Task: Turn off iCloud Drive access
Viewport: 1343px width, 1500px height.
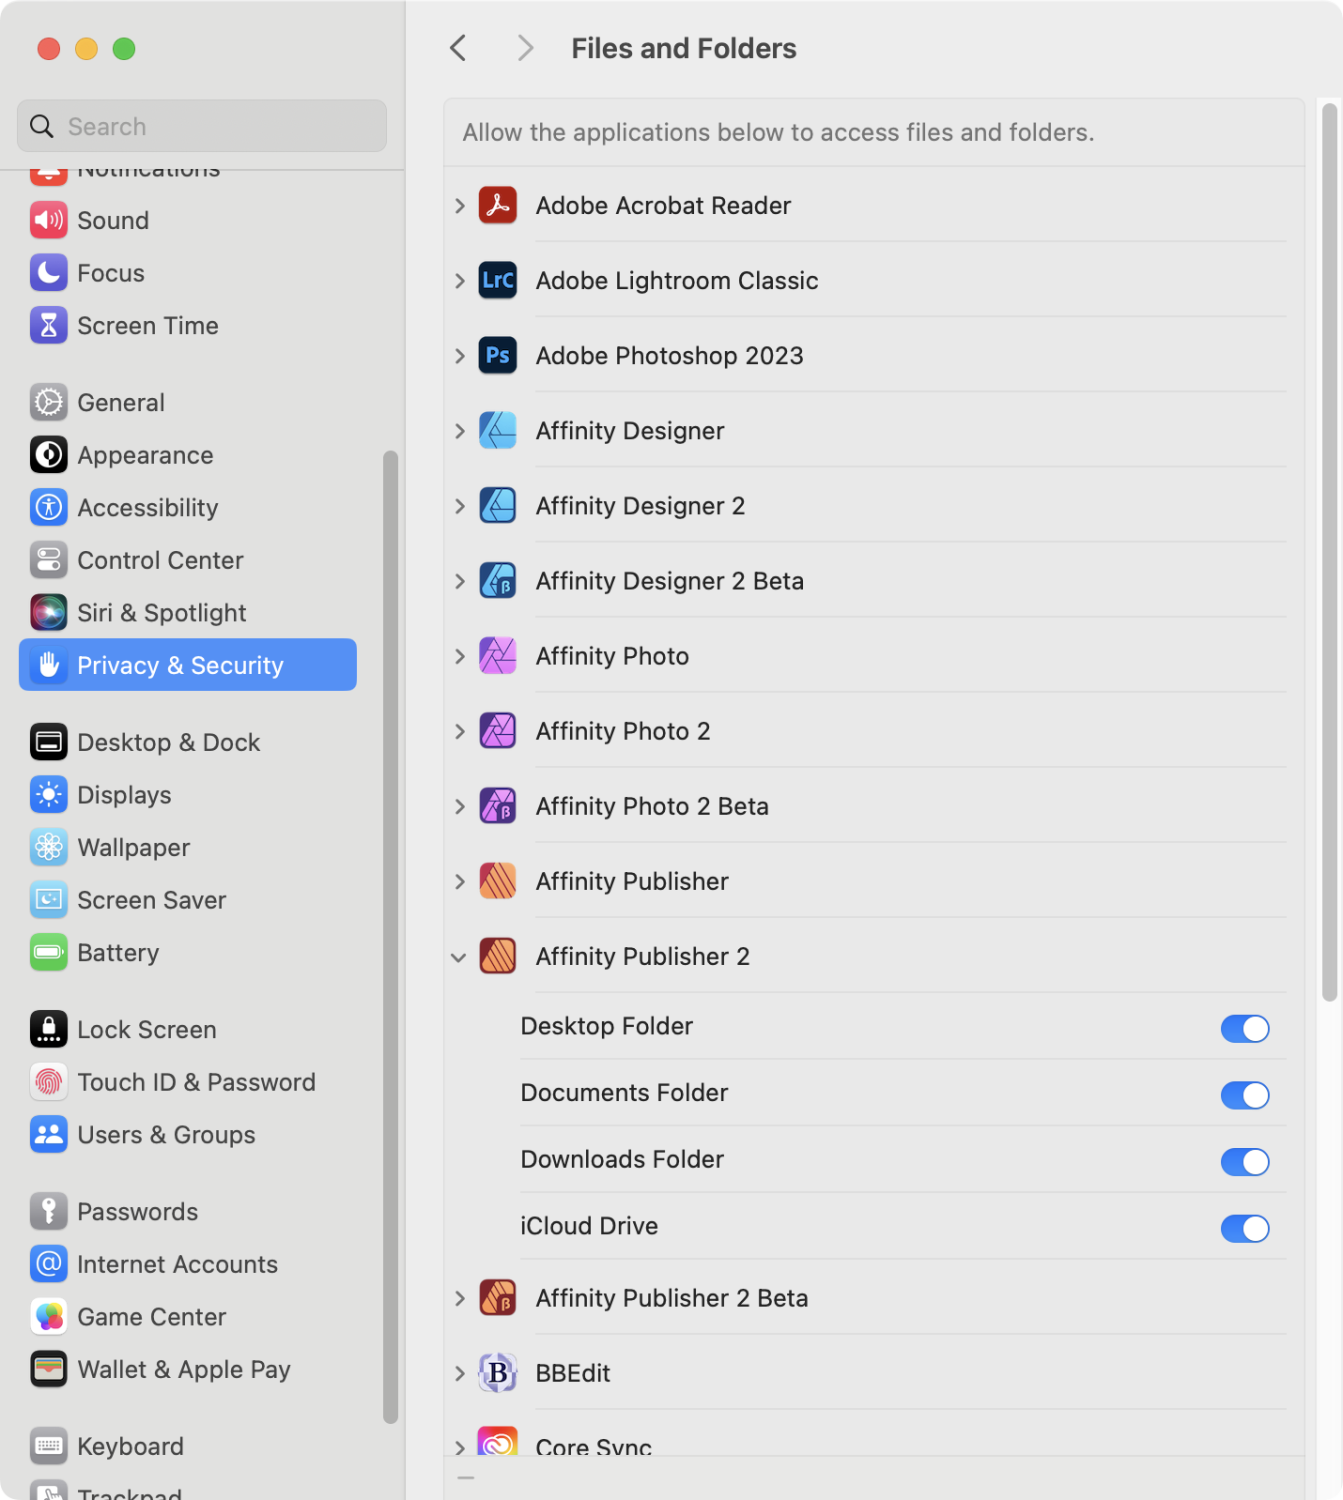Action: pos(1244,1228)
